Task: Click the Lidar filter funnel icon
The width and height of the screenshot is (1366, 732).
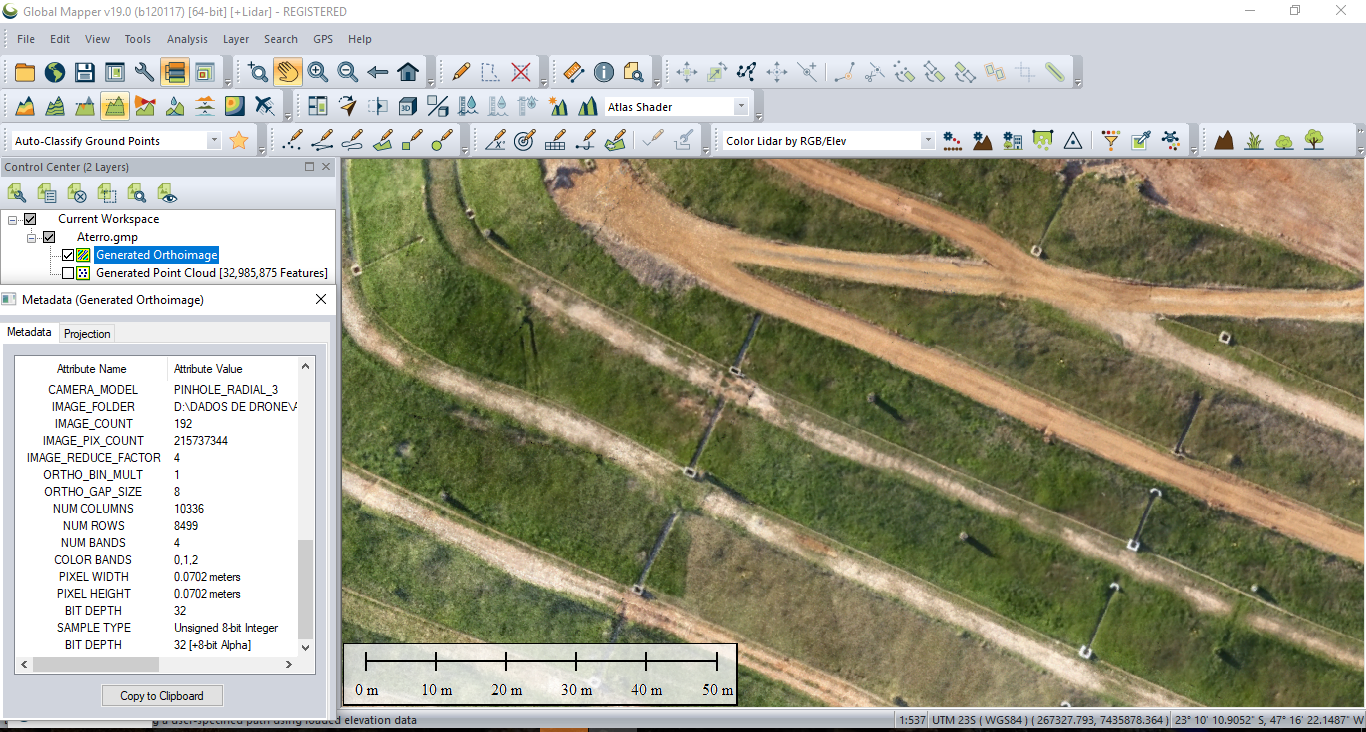Action: 1111,140
